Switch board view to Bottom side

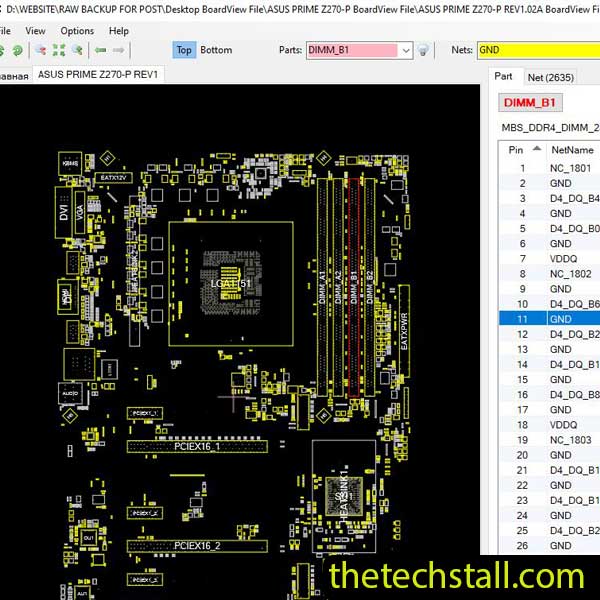point(216,50)
